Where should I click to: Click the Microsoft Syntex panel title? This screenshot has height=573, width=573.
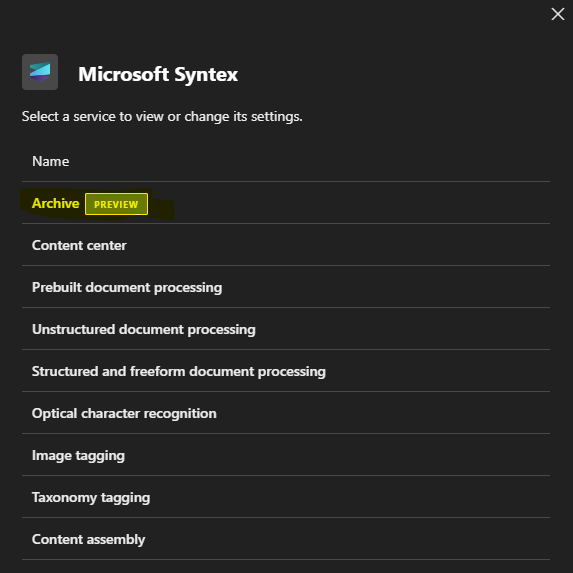[x=158, y=74]
